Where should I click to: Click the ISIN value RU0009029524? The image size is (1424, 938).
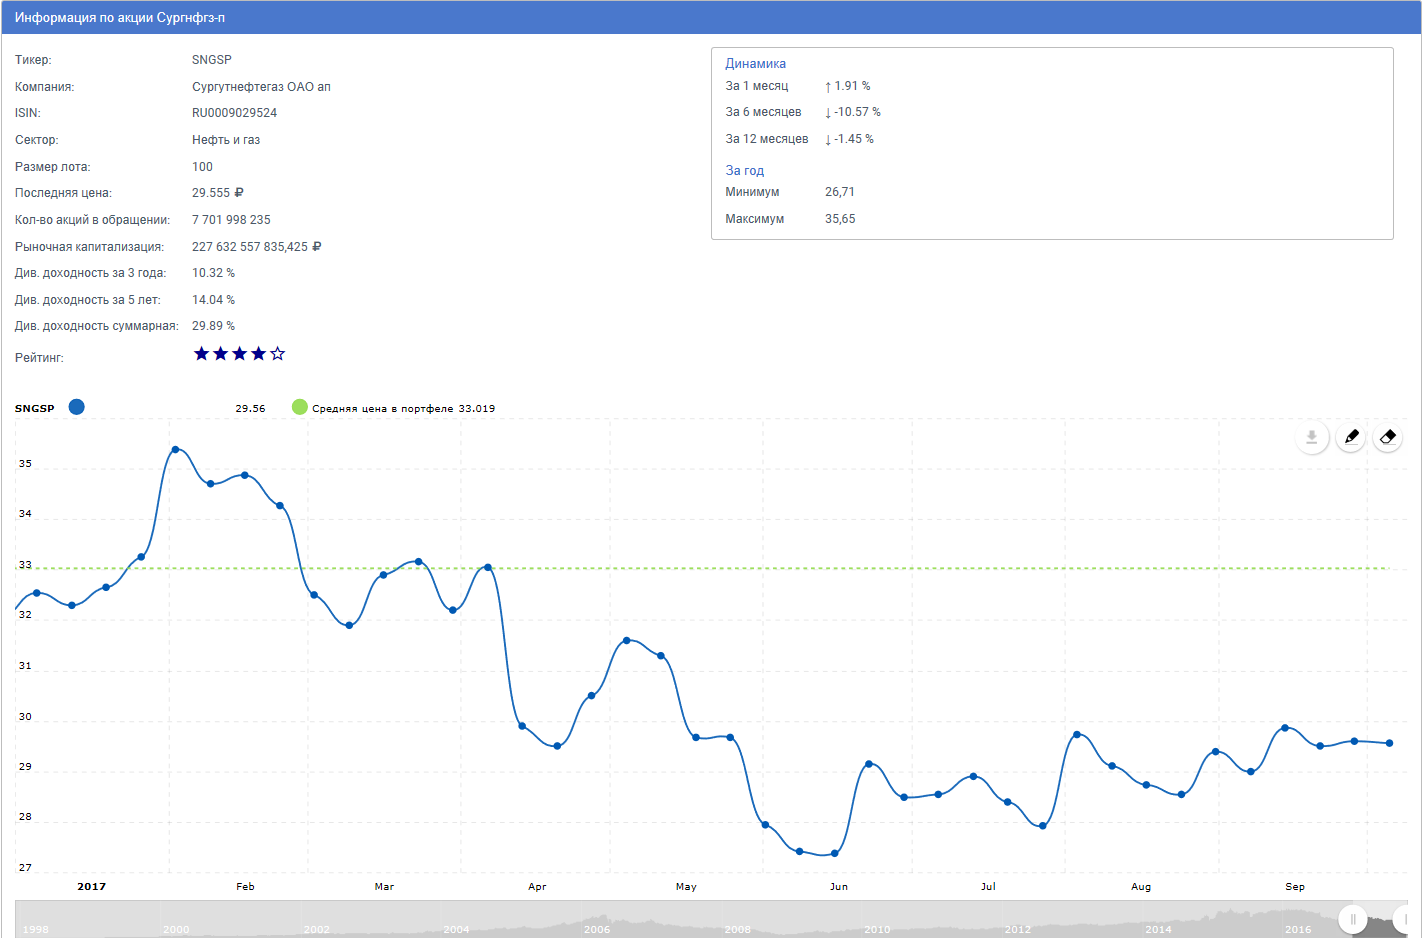pos(234,113)
